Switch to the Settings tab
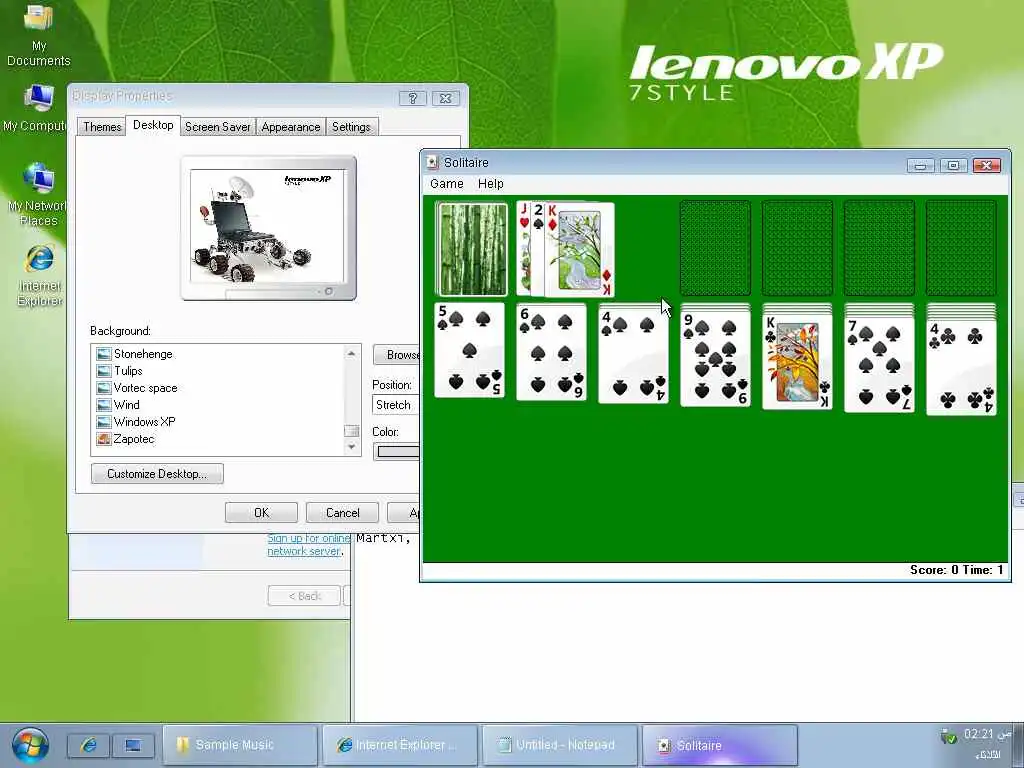Viewport: 1024px width, 768px height. tap(351, 127)
